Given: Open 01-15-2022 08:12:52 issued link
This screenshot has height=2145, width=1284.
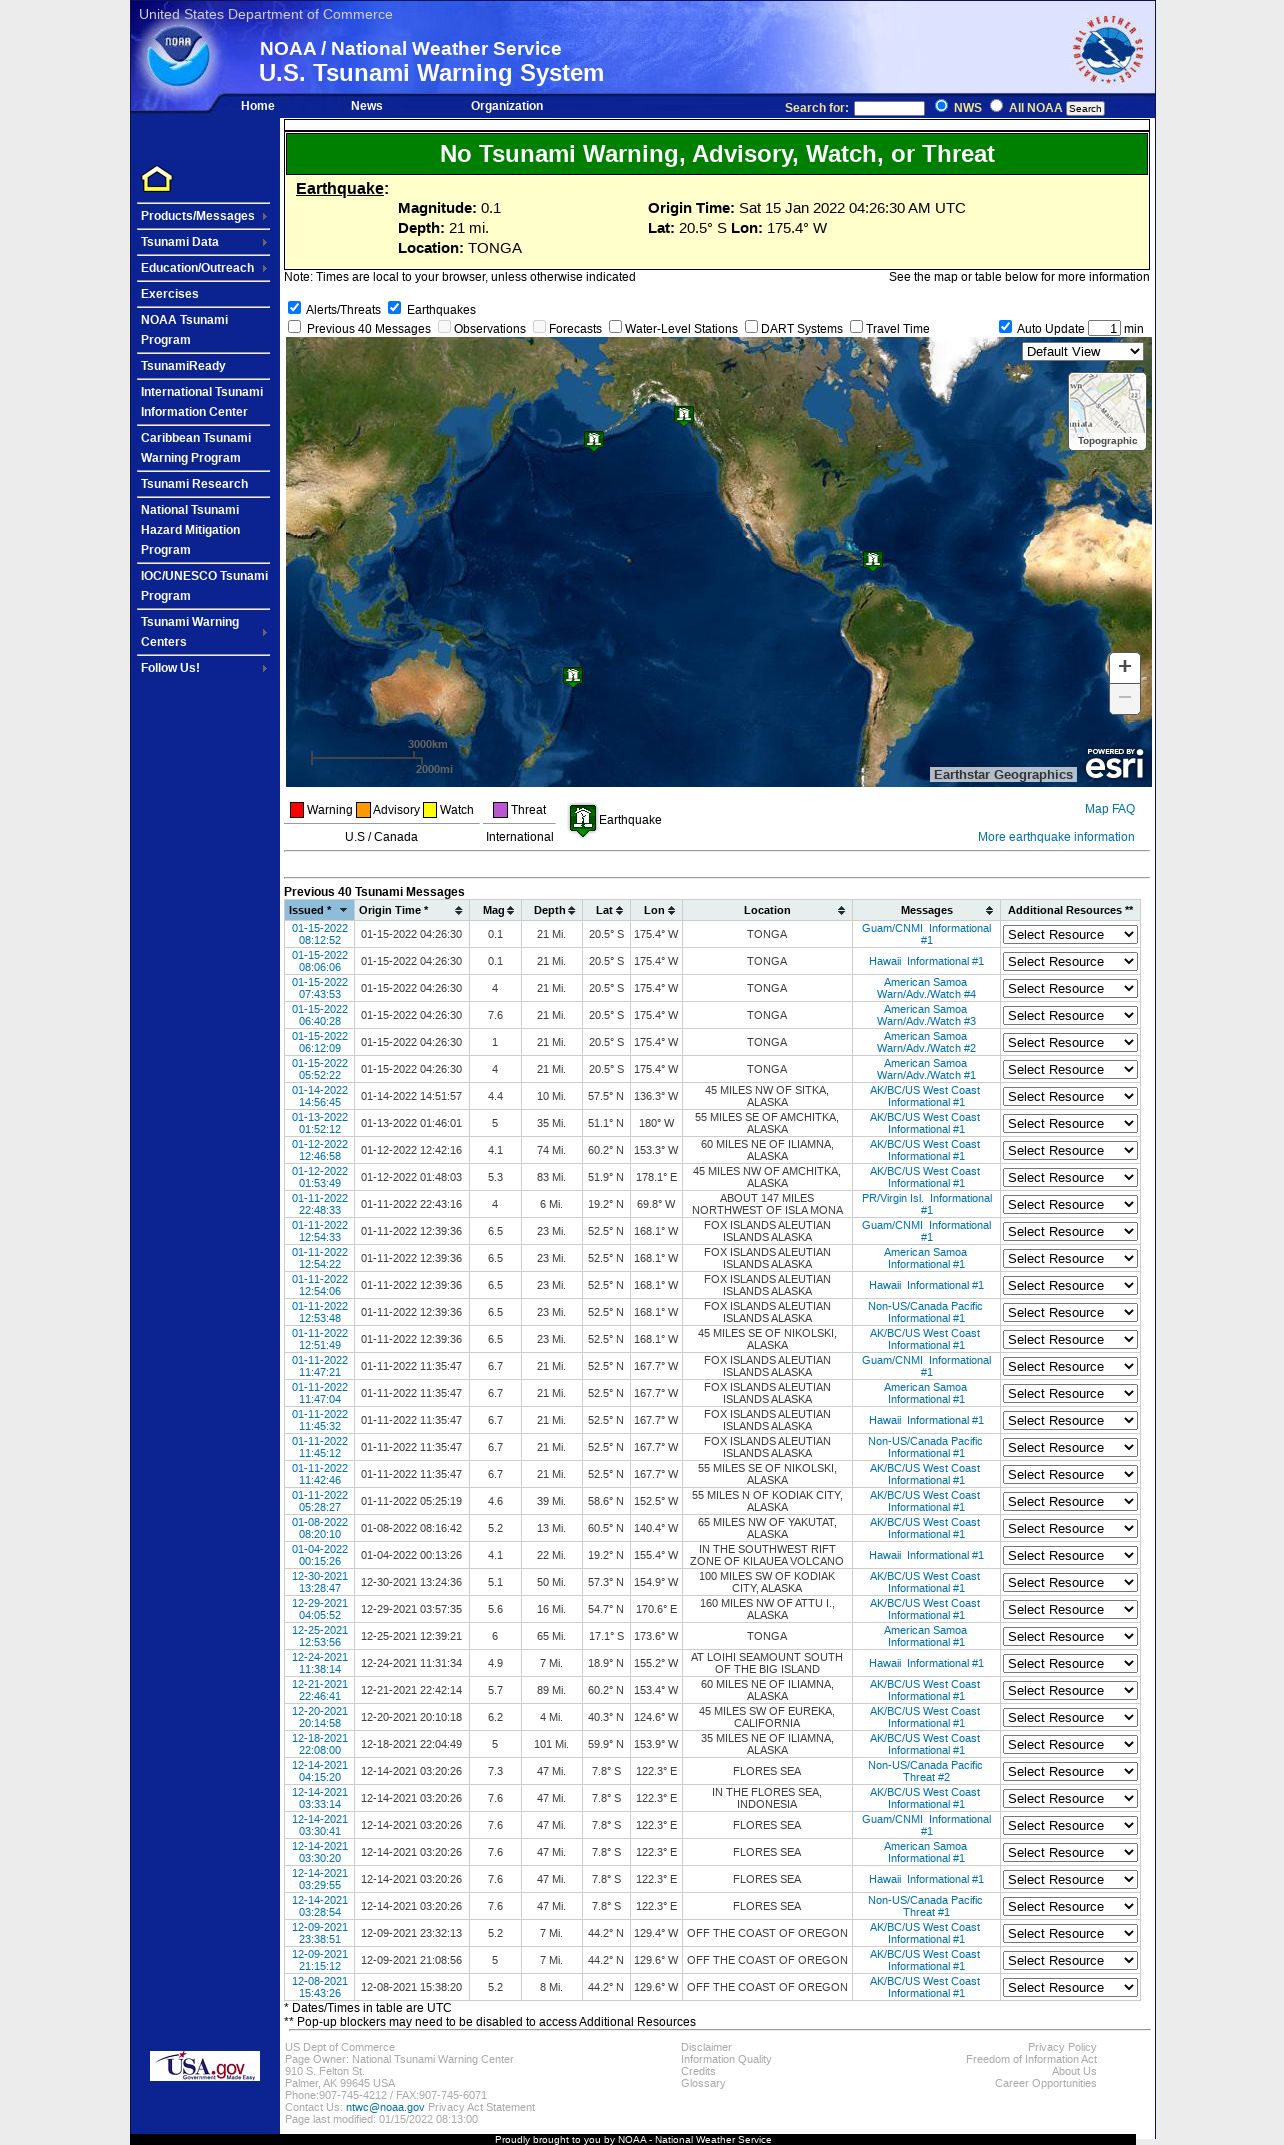Looking at the screenshot, I should (320, 934).
